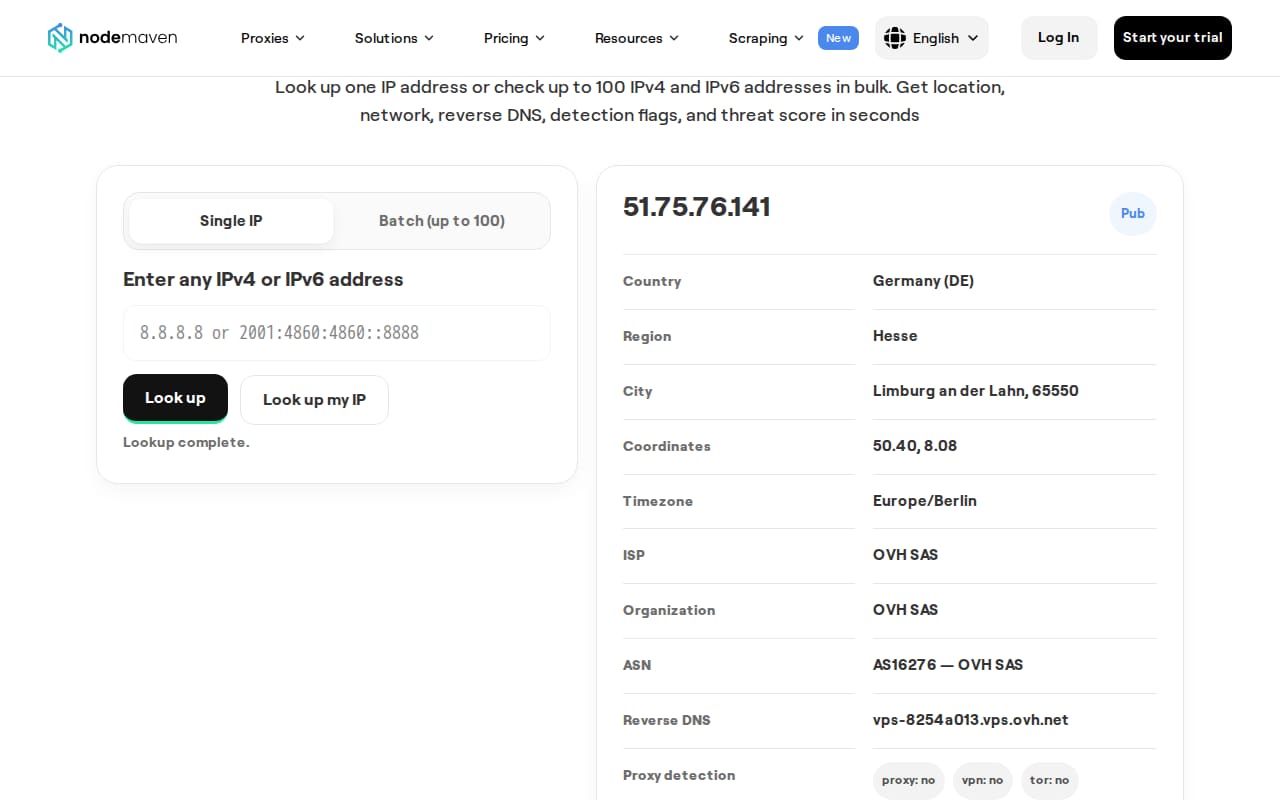Viewport: 1280px width, 800px height.
Task: Switch to the Batch (up to 100) tab
Action: (442, 221)
